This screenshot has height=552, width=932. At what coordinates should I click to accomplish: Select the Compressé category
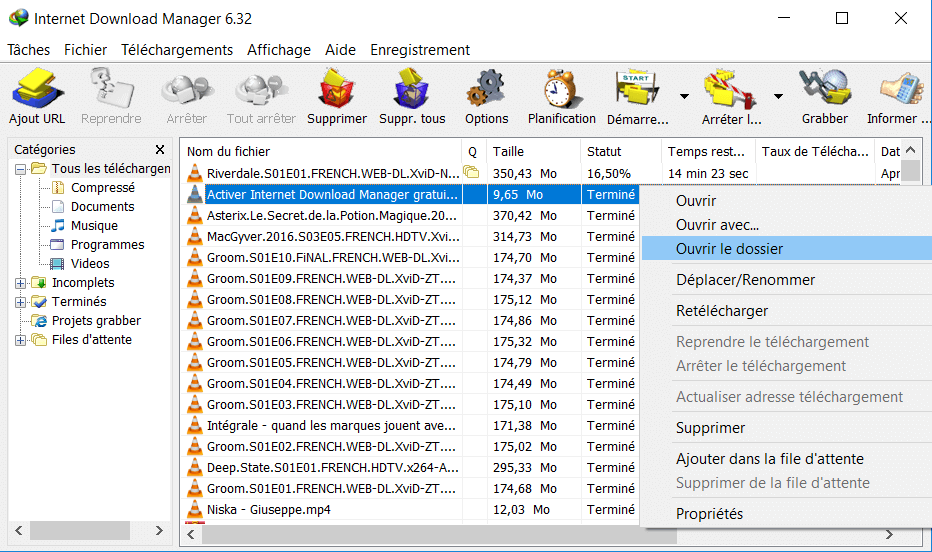(103, 188)
